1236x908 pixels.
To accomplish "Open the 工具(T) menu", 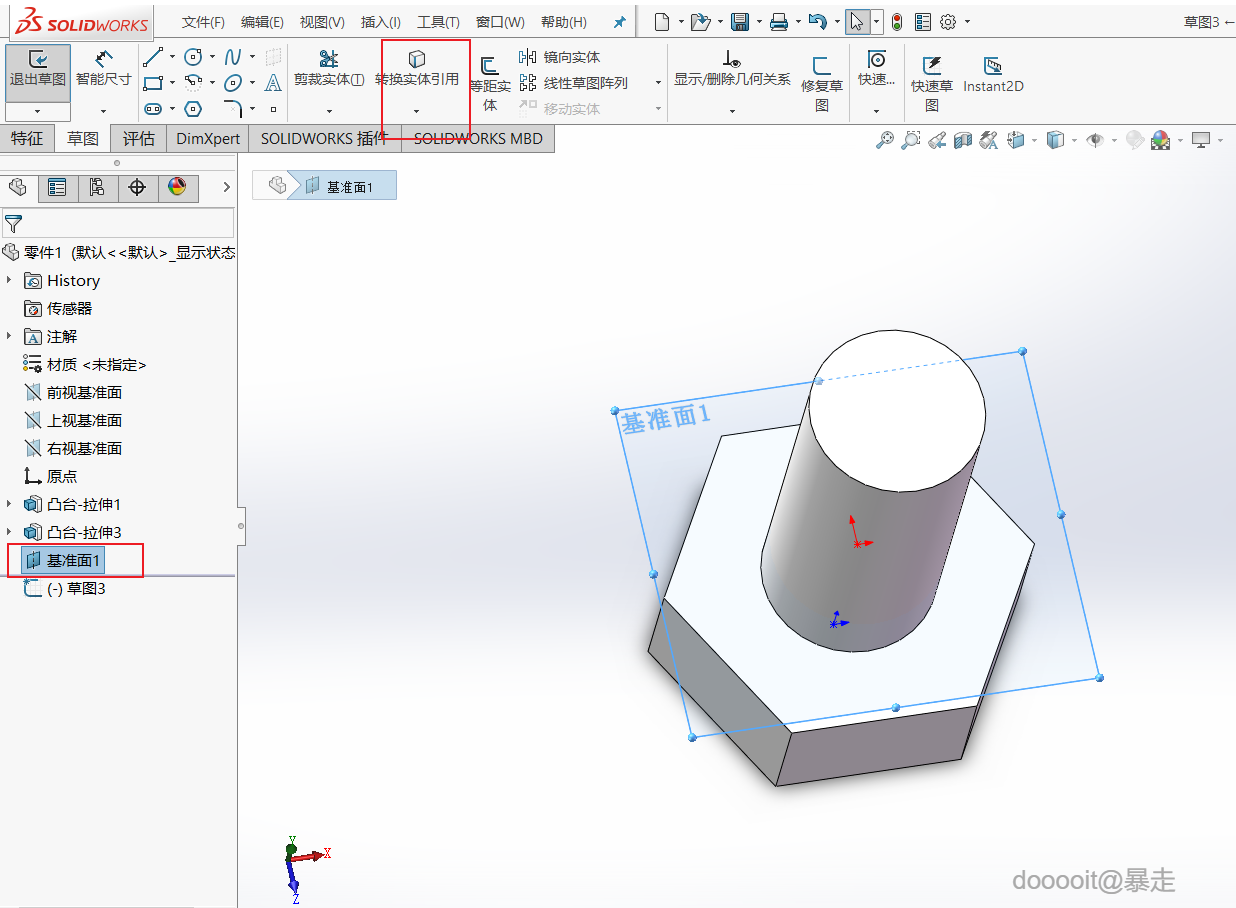I will point(438,22).
